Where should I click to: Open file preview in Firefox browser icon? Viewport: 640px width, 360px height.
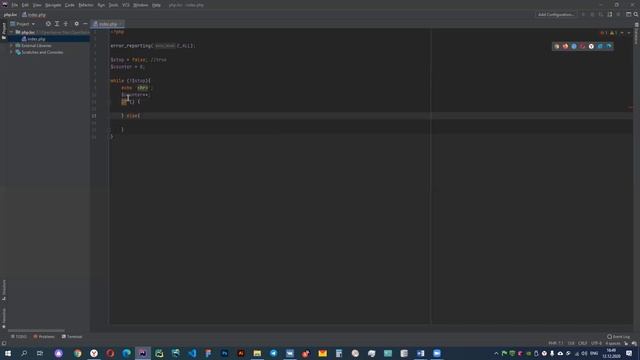click(x=565, y=46)
